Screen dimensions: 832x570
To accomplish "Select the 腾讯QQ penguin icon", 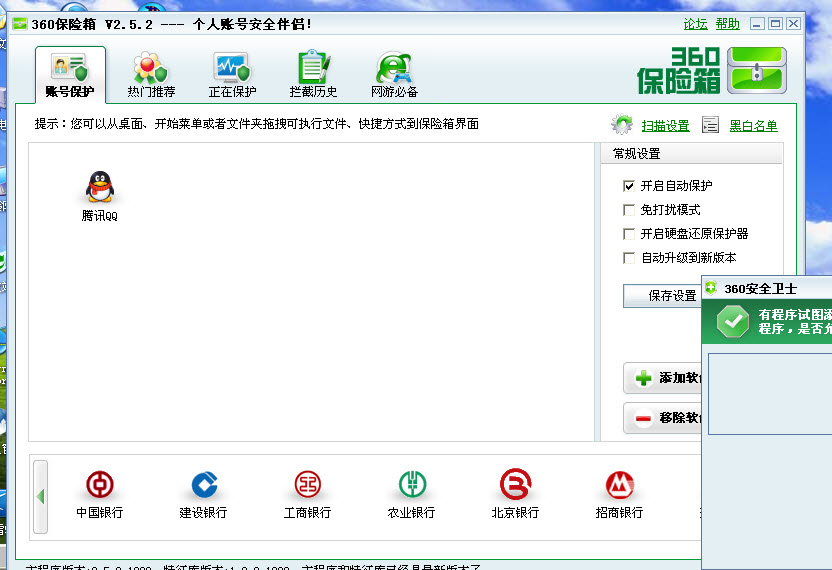I will tap(100, 187).
